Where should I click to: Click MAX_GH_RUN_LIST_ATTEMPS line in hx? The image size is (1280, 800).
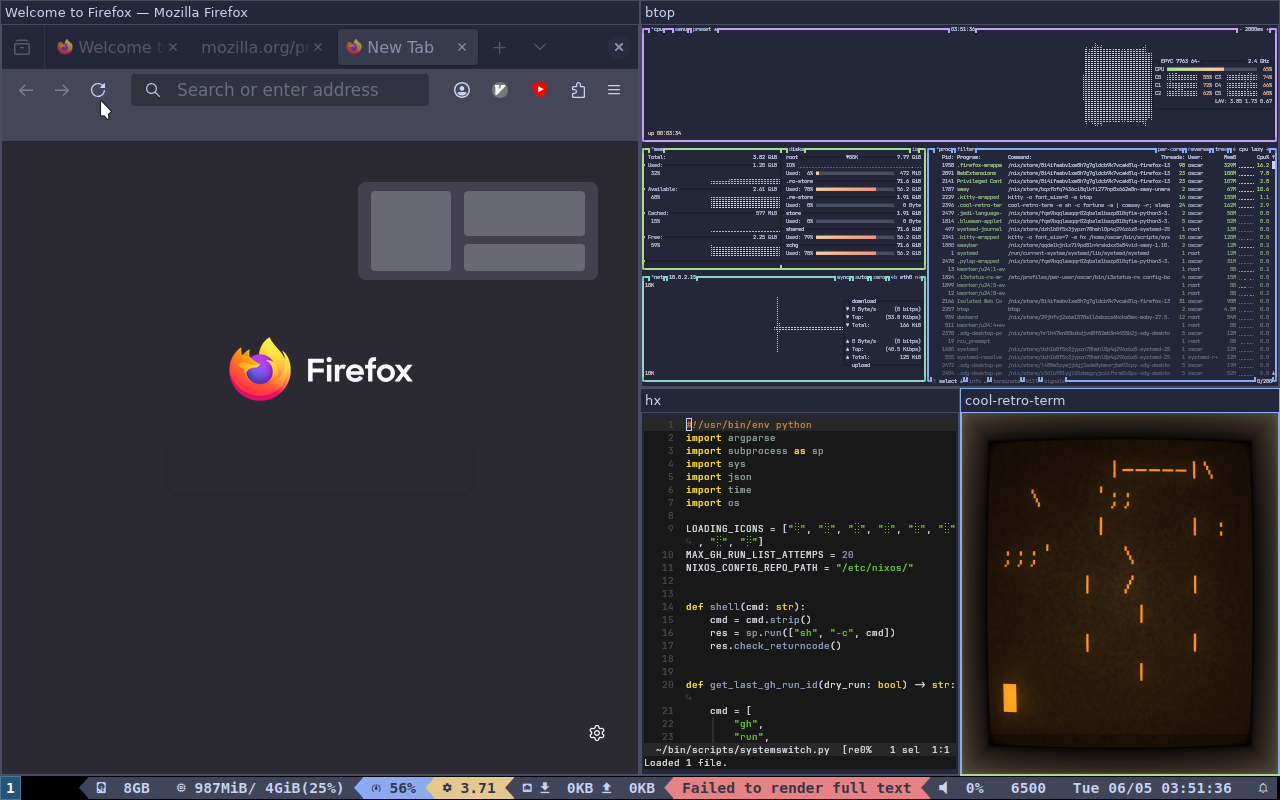[x=770, y=555]
